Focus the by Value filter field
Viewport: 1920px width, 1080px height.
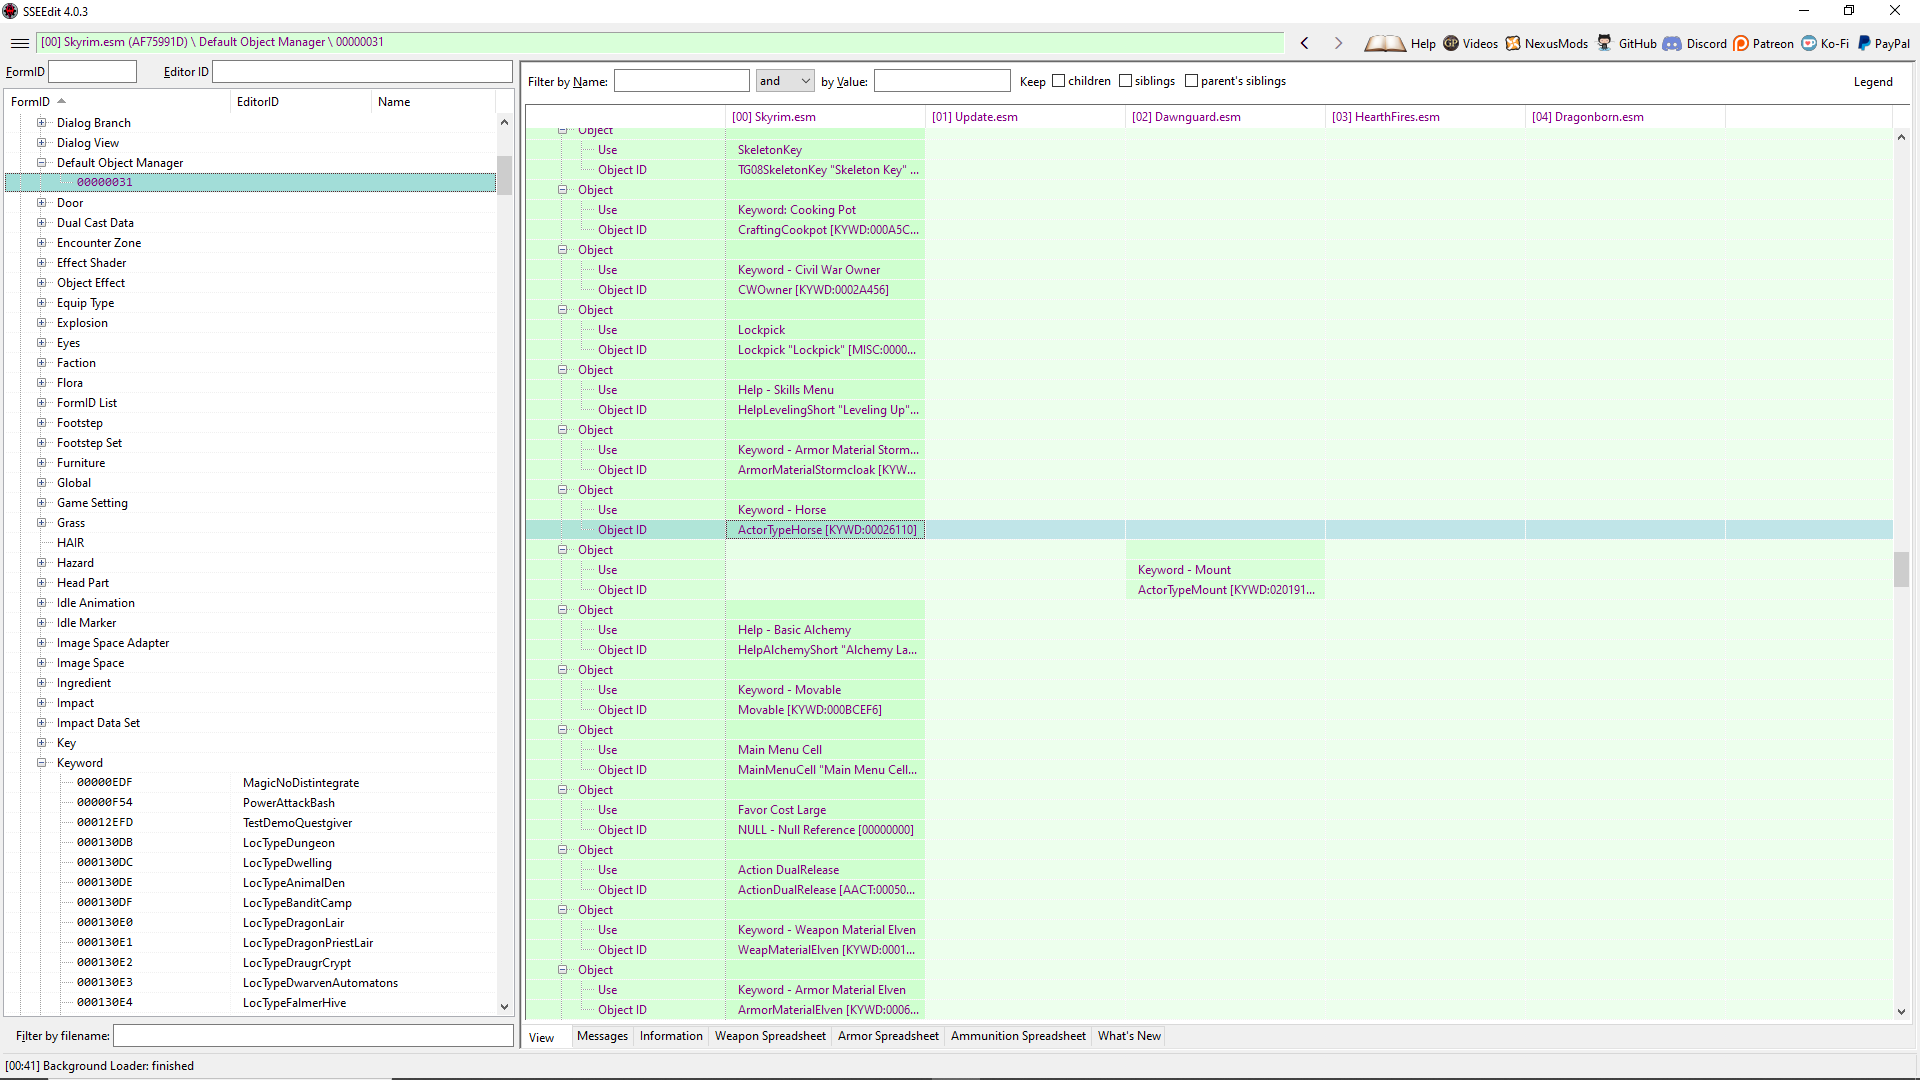[942, 81]
